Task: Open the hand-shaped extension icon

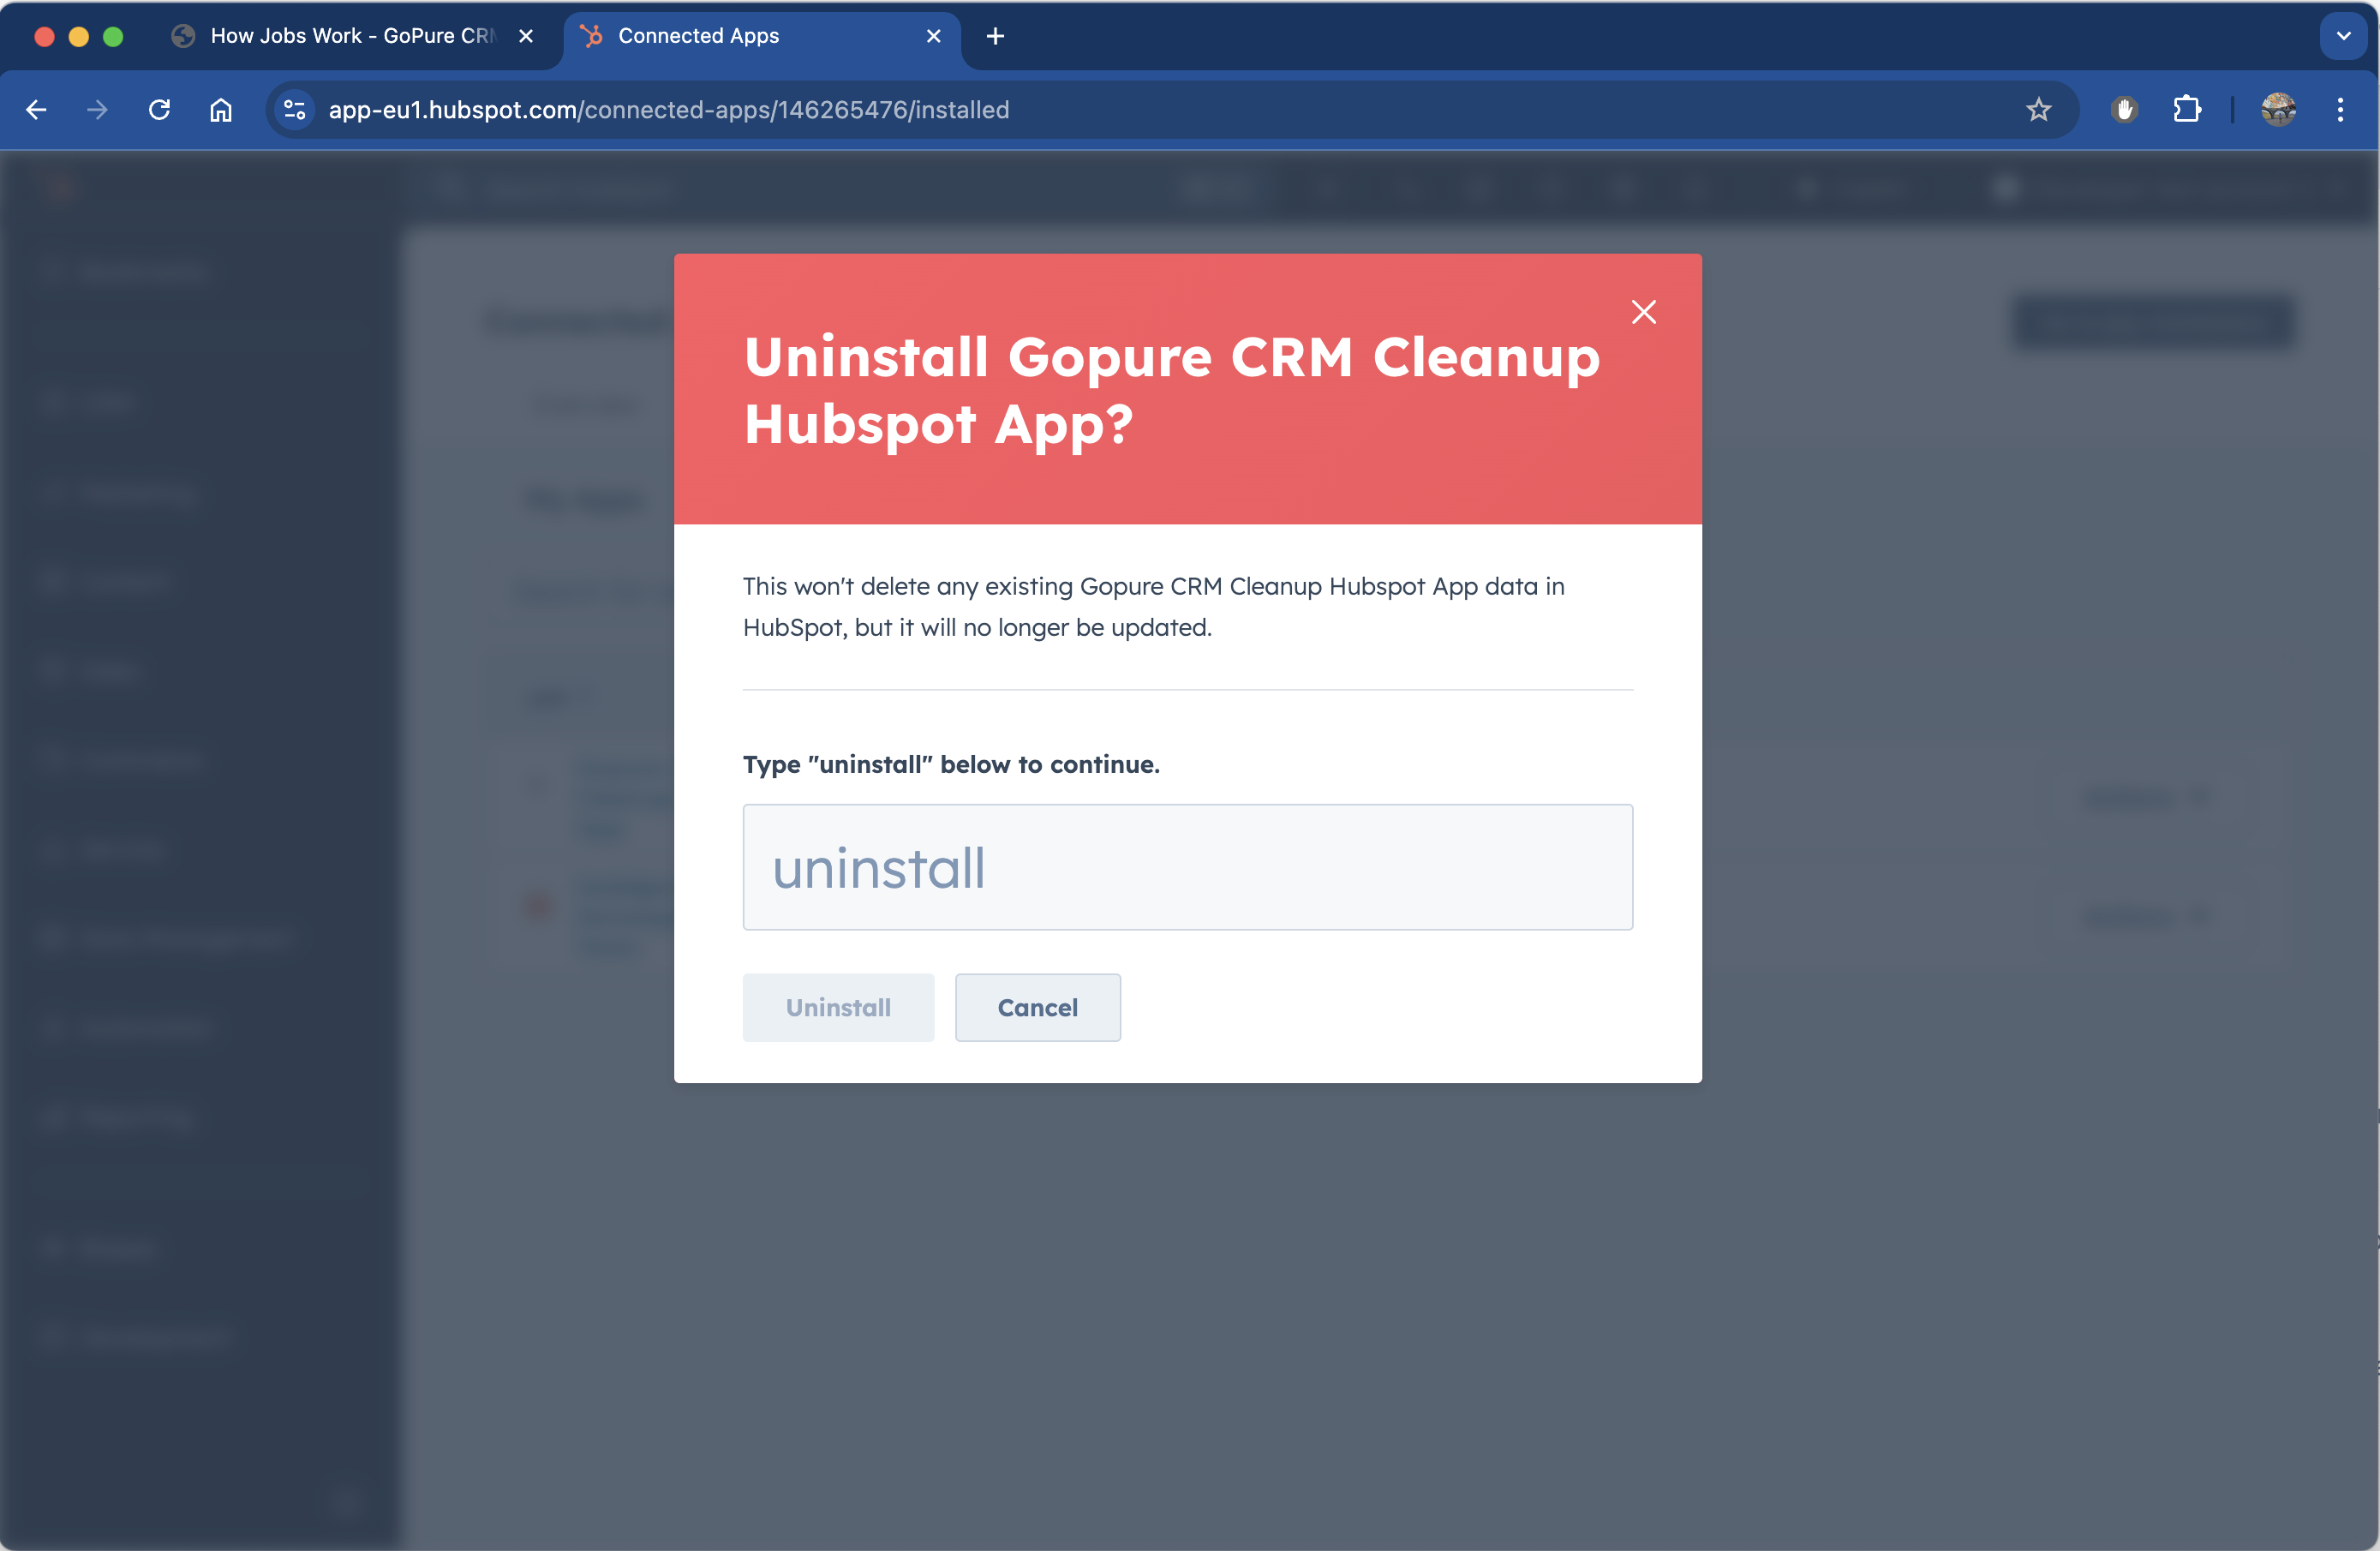Action: (x=2124, y=110)
